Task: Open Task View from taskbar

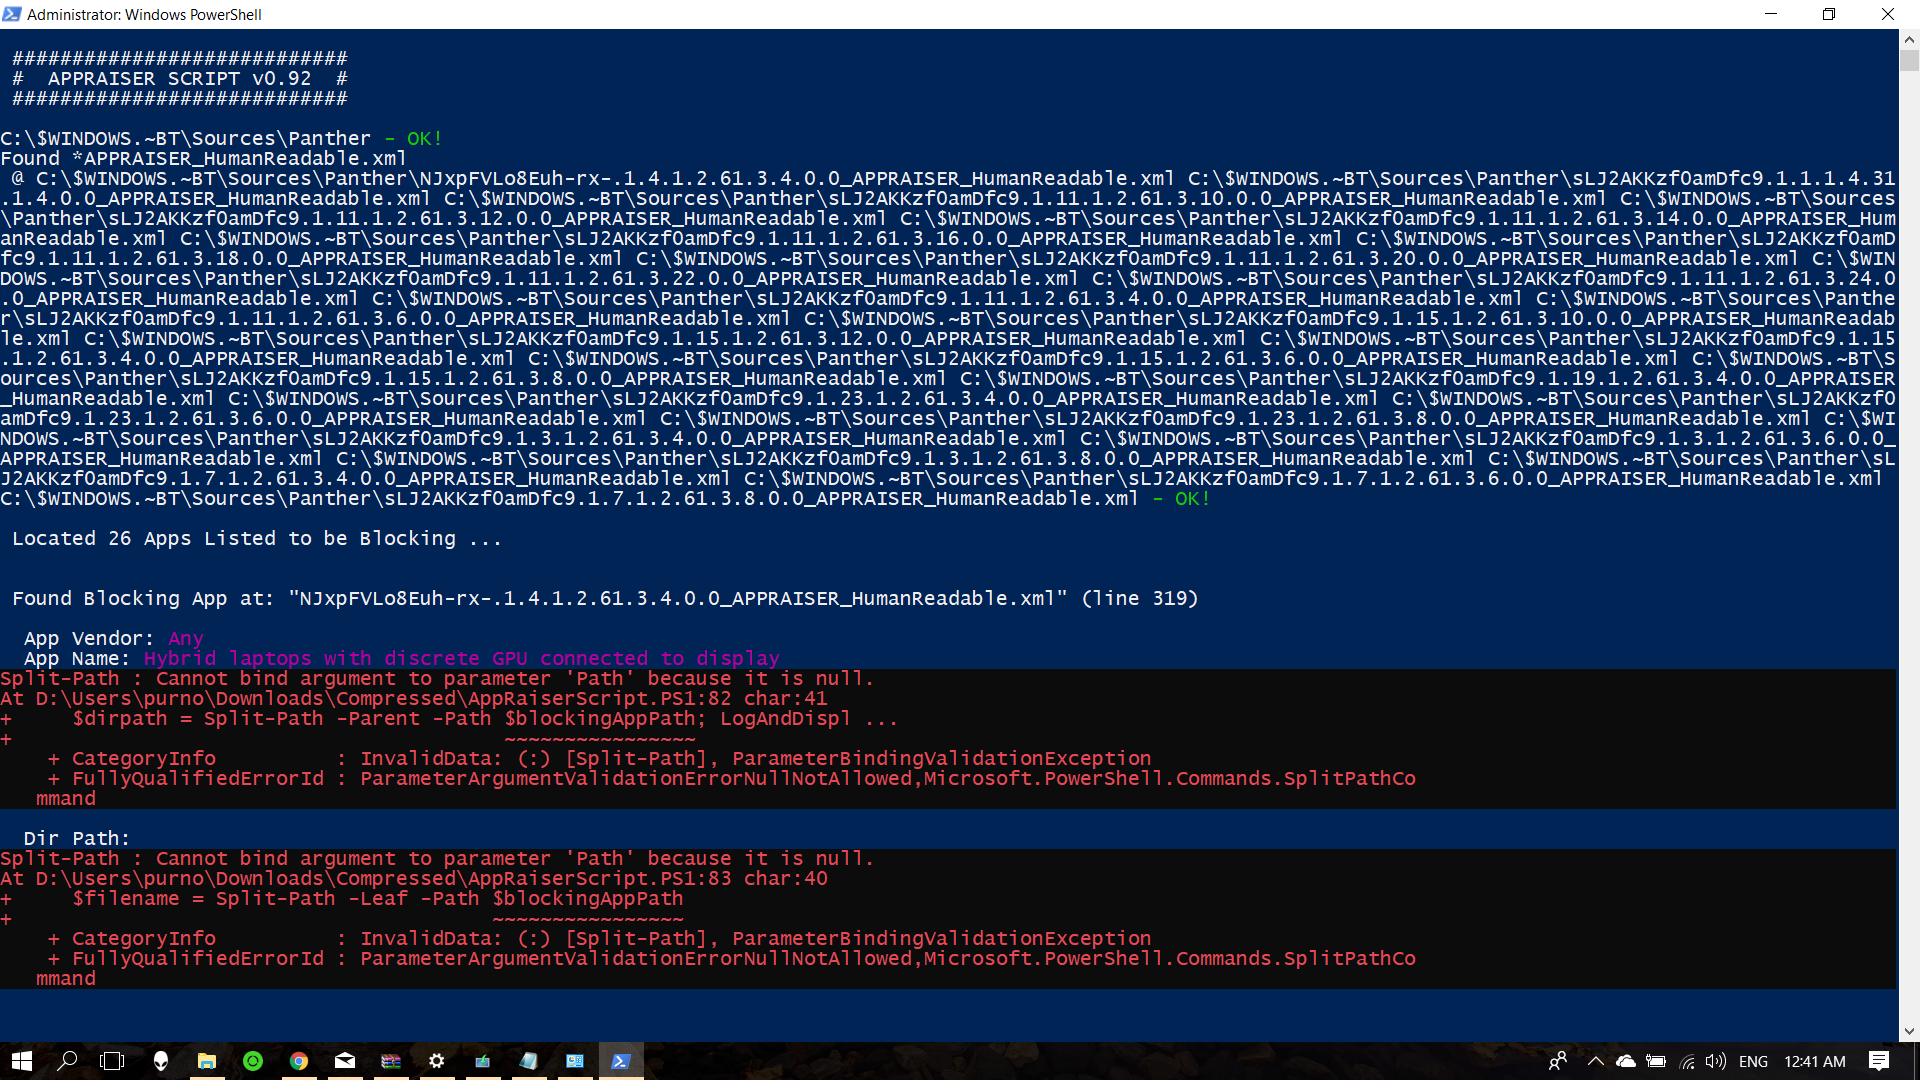Action: (x=112, y=1061)
